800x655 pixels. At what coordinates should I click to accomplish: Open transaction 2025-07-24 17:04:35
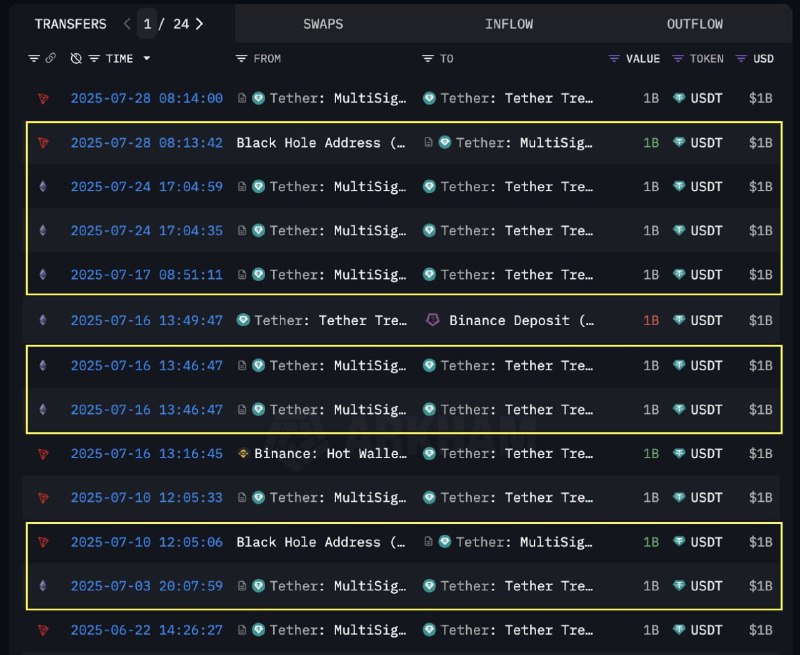pos(146,230)
